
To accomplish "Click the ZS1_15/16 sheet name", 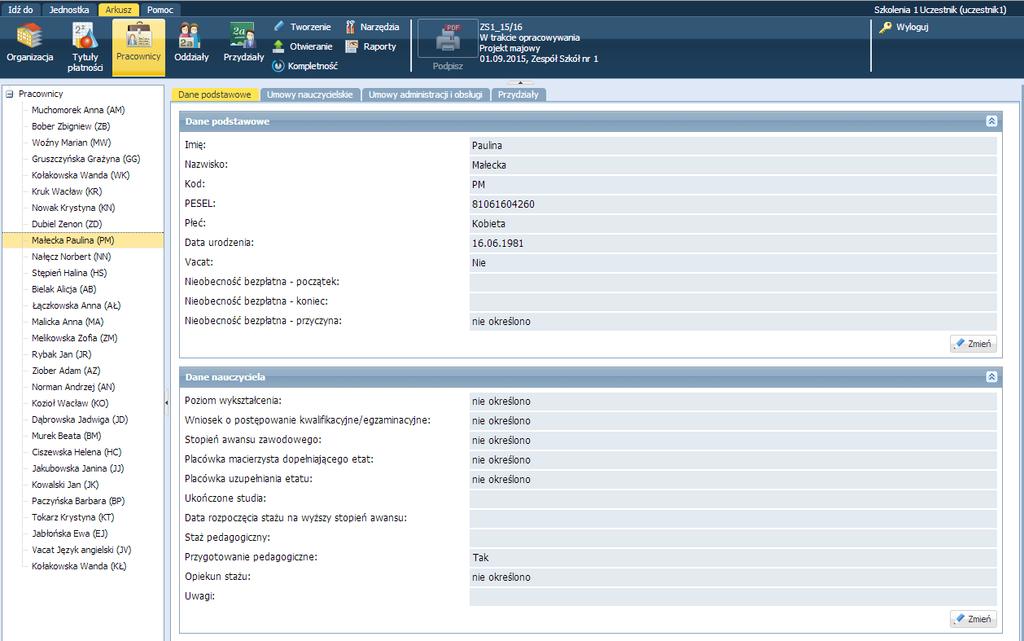I will (x=501, y=27).
